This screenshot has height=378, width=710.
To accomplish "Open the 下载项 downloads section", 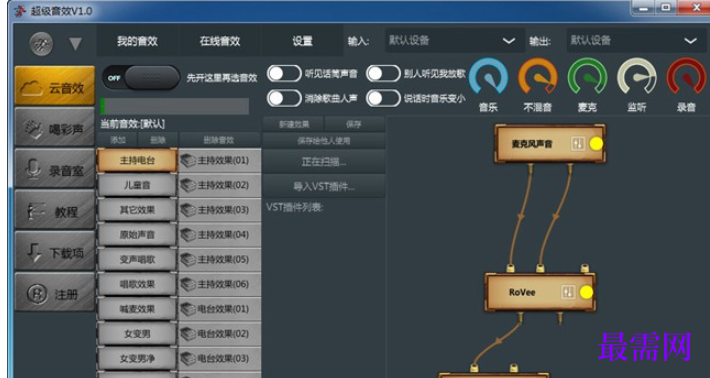I will pos(55,252).
